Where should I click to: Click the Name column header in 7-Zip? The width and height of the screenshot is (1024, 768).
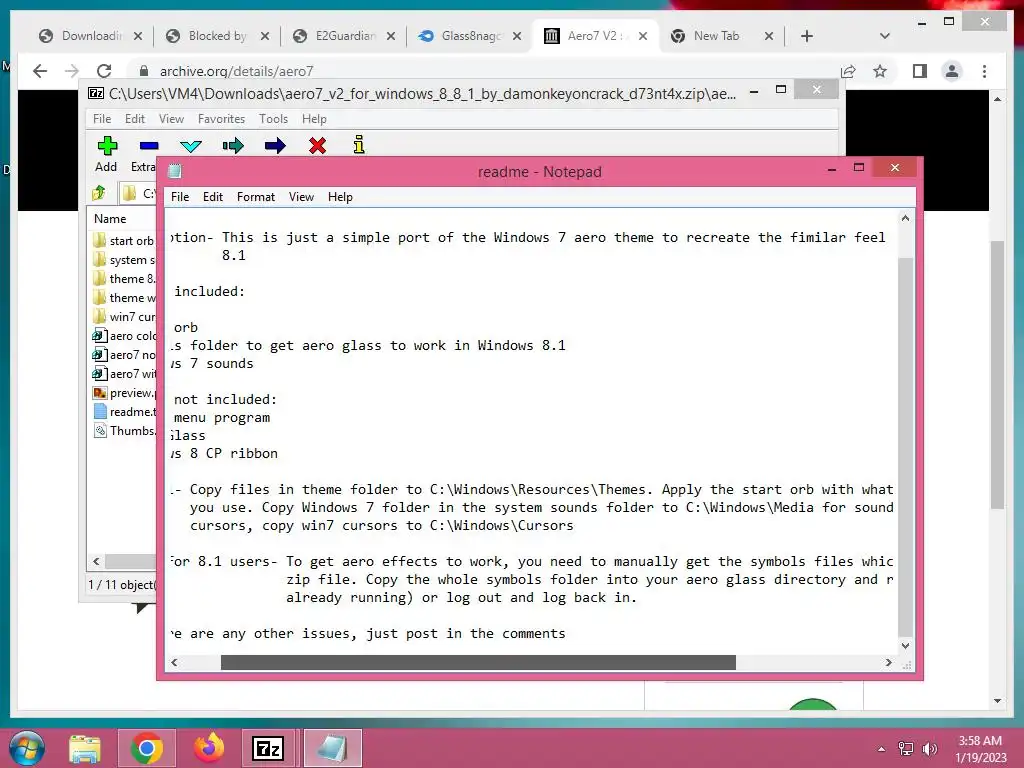[110, 219]
